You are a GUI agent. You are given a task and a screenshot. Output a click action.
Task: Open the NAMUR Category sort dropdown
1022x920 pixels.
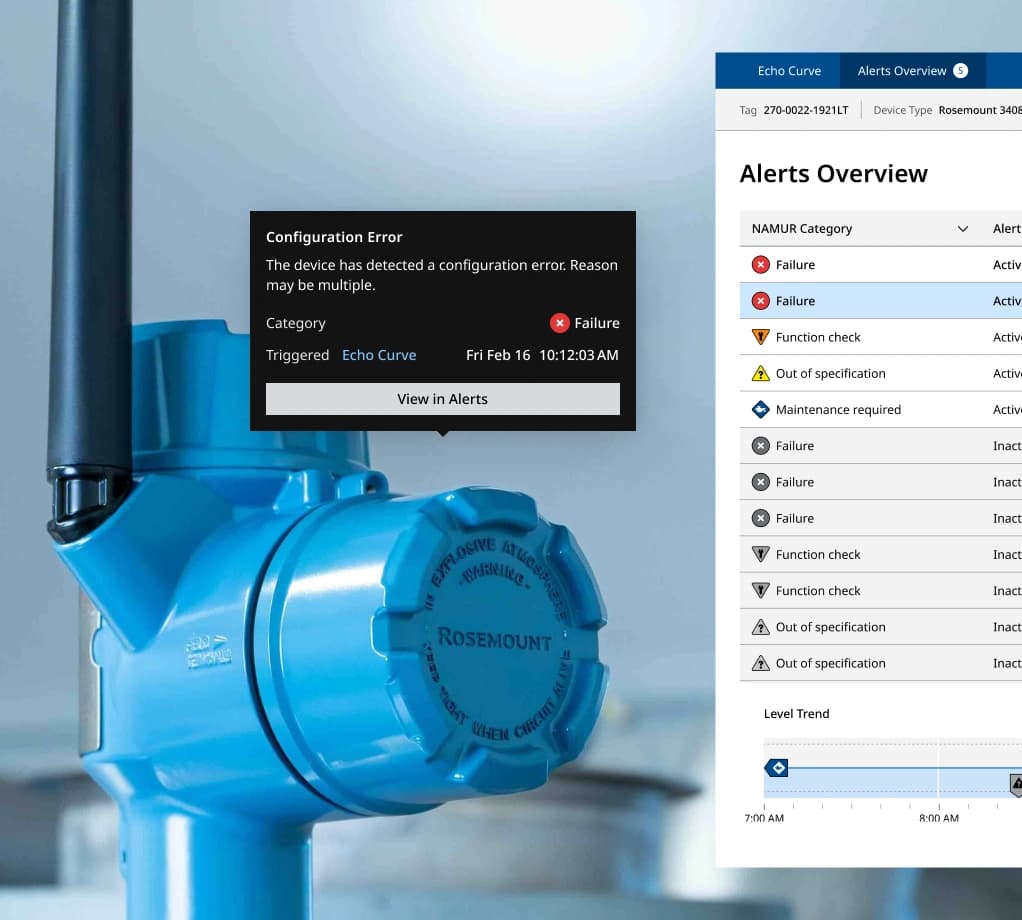click(963, 228)
